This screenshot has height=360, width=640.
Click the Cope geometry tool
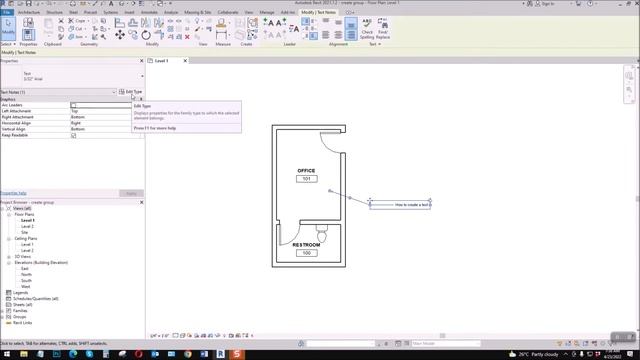point(77,20)
